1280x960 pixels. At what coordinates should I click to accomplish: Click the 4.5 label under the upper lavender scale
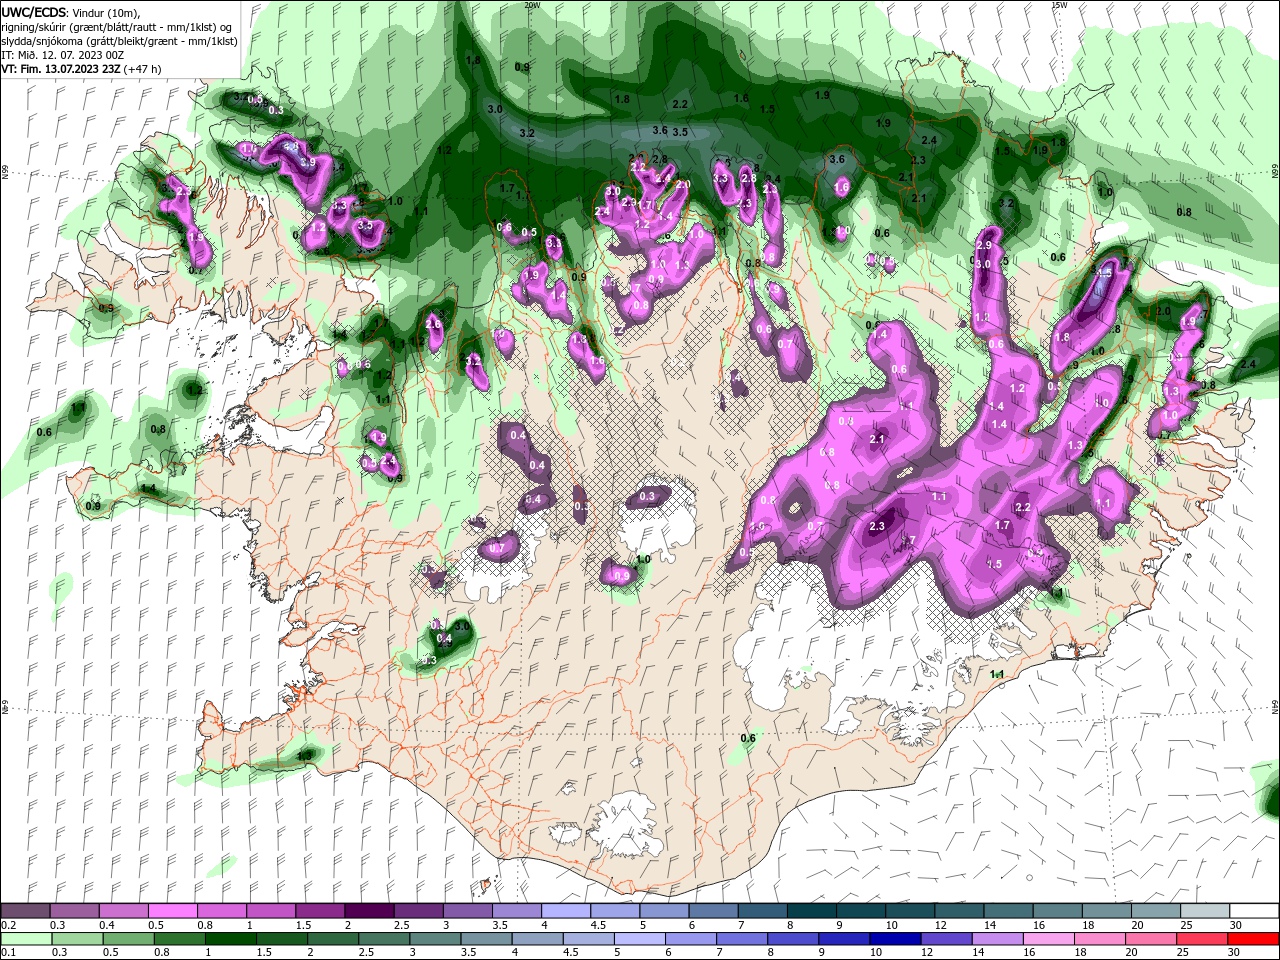(x=598, y=925)
